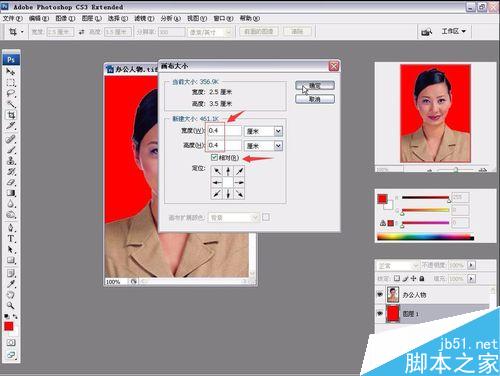
Task: Click the canvas width input field
Action: 224,131
